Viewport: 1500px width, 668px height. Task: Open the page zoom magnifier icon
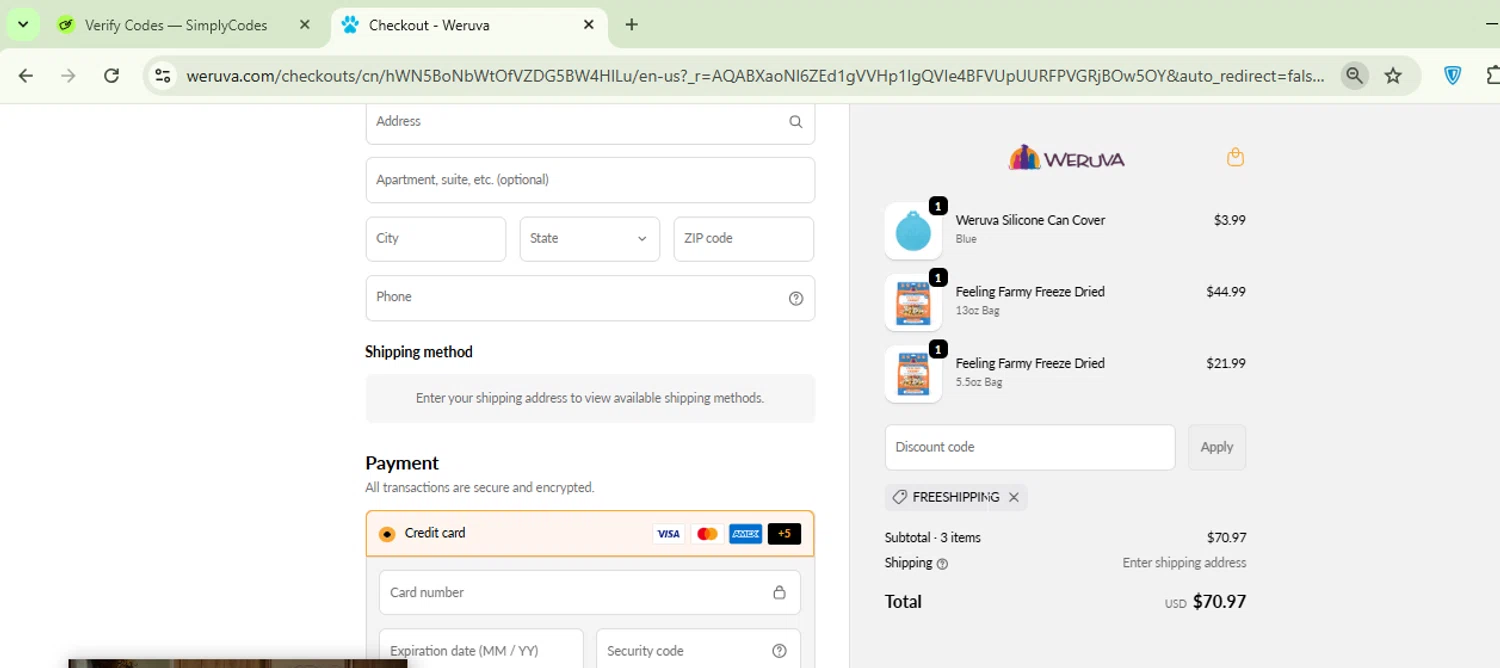[x=1354, y=75]
